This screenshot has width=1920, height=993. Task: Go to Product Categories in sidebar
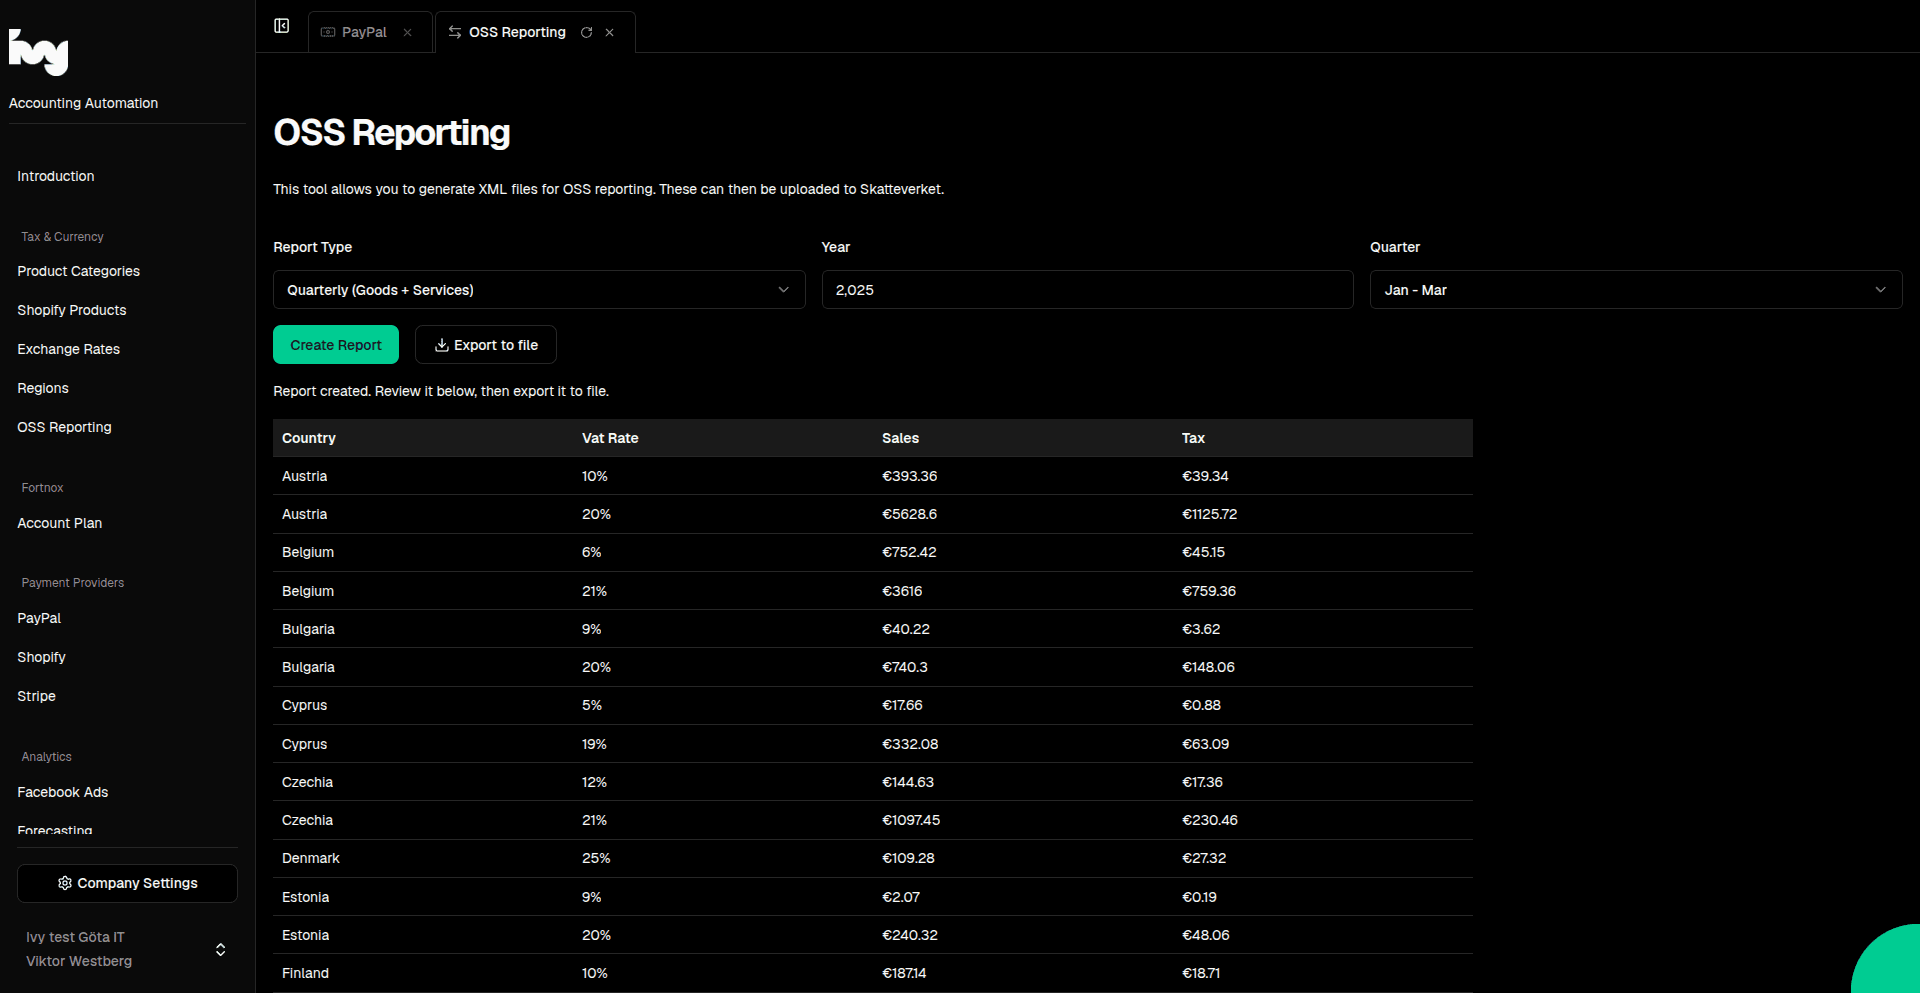78,271
